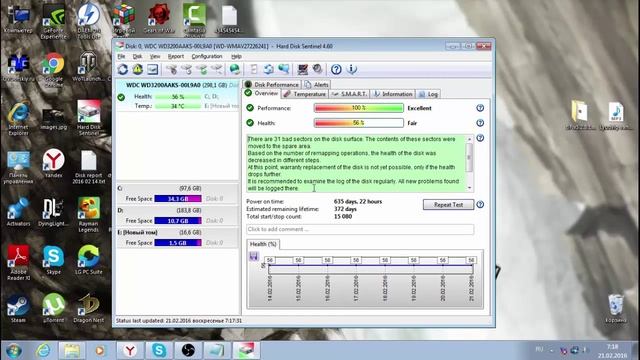Image resolution: width=640 pixels, height=360 pixels.
Task: Open the Skype desktop icon
Action: pos(53,260)
